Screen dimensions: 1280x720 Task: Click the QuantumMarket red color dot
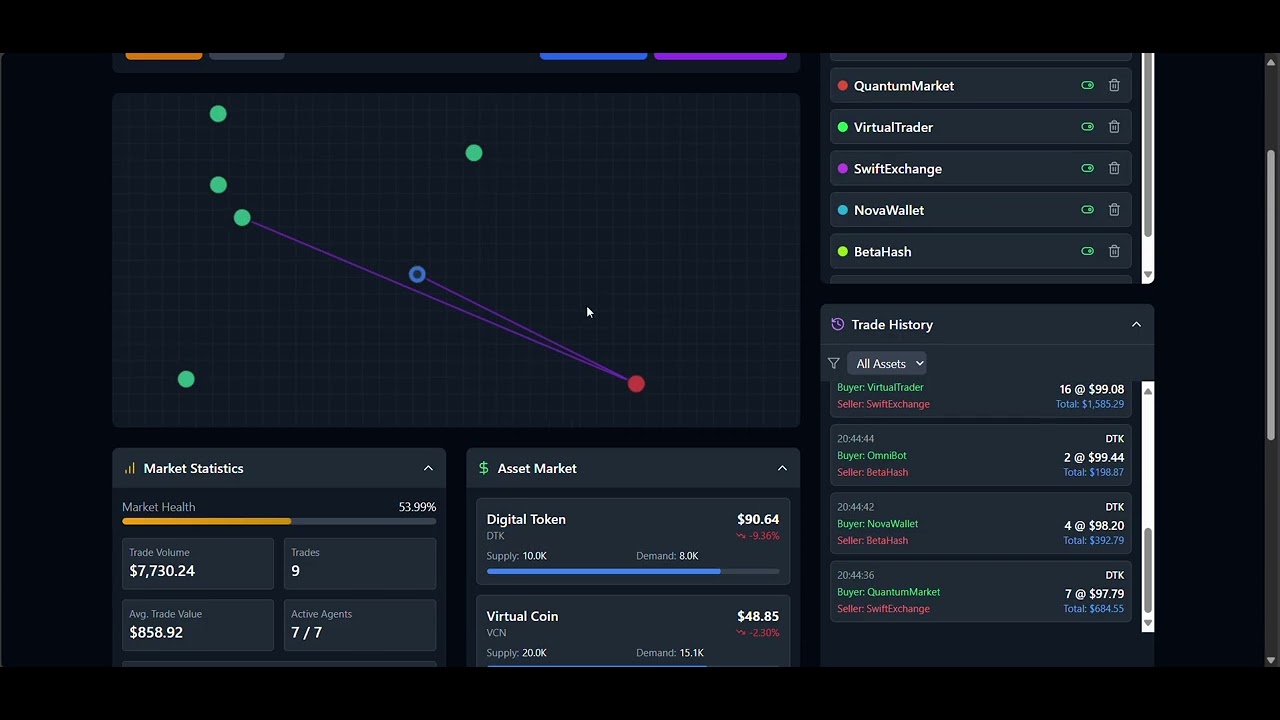click(843, 86)
